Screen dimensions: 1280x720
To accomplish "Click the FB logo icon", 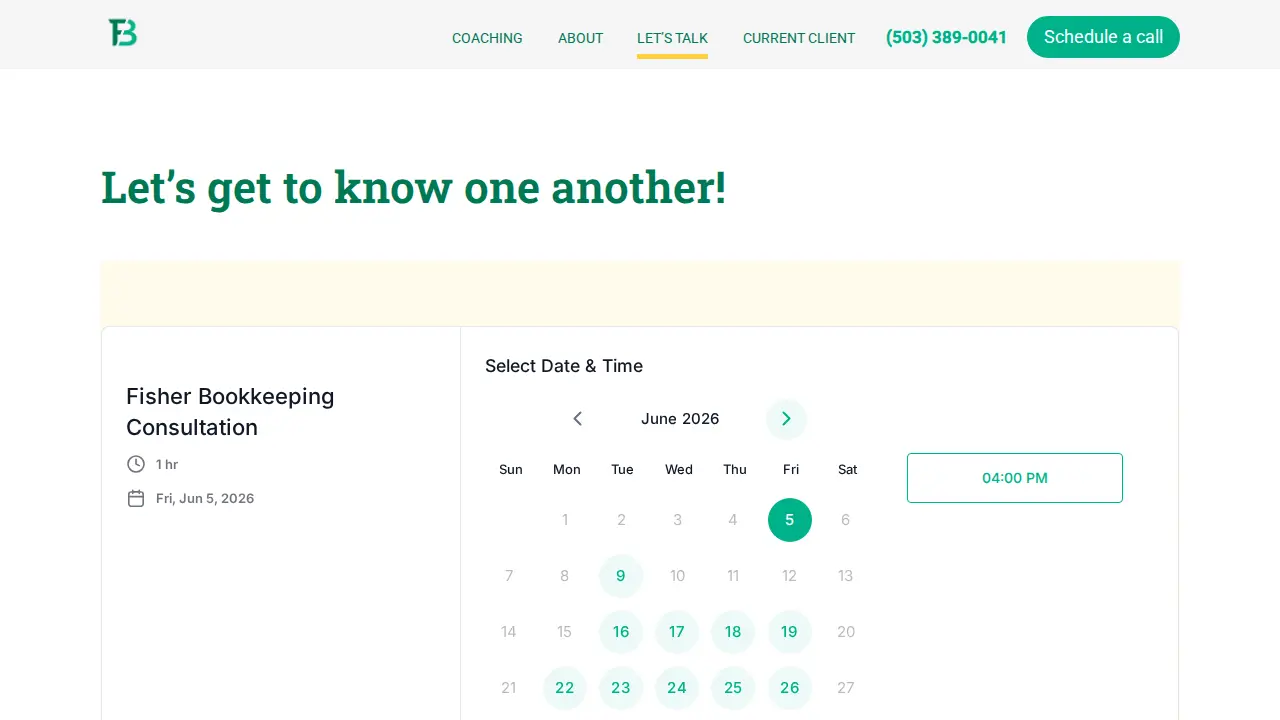I will tap(123, 33).
